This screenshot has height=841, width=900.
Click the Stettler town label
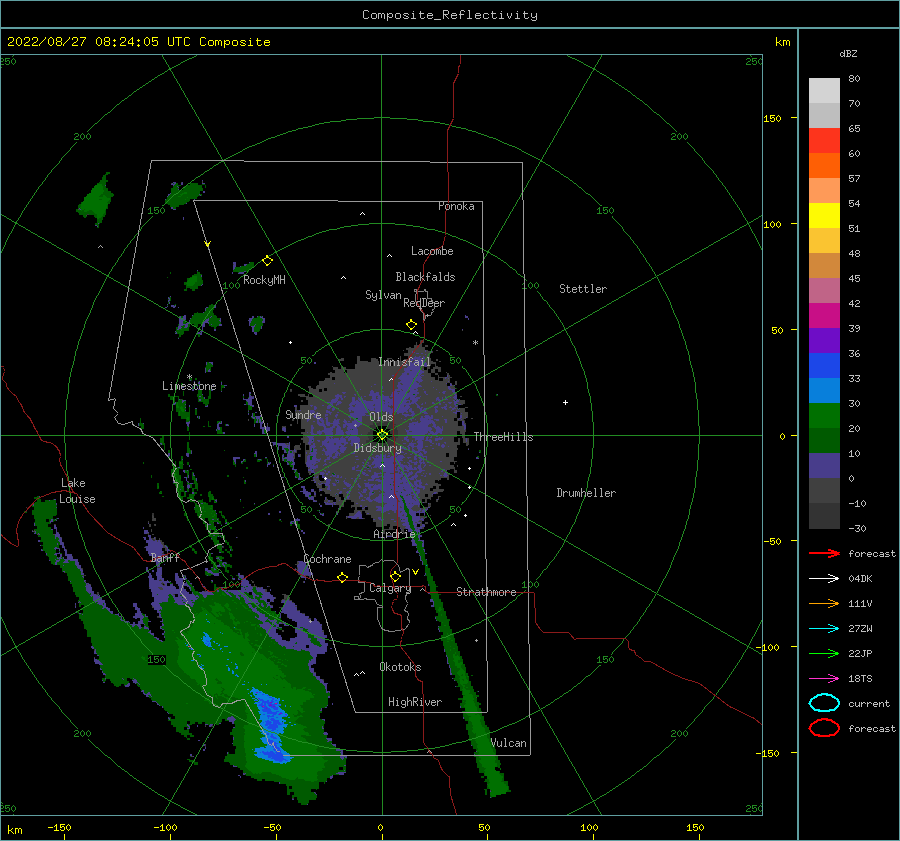tap(583, 289)
